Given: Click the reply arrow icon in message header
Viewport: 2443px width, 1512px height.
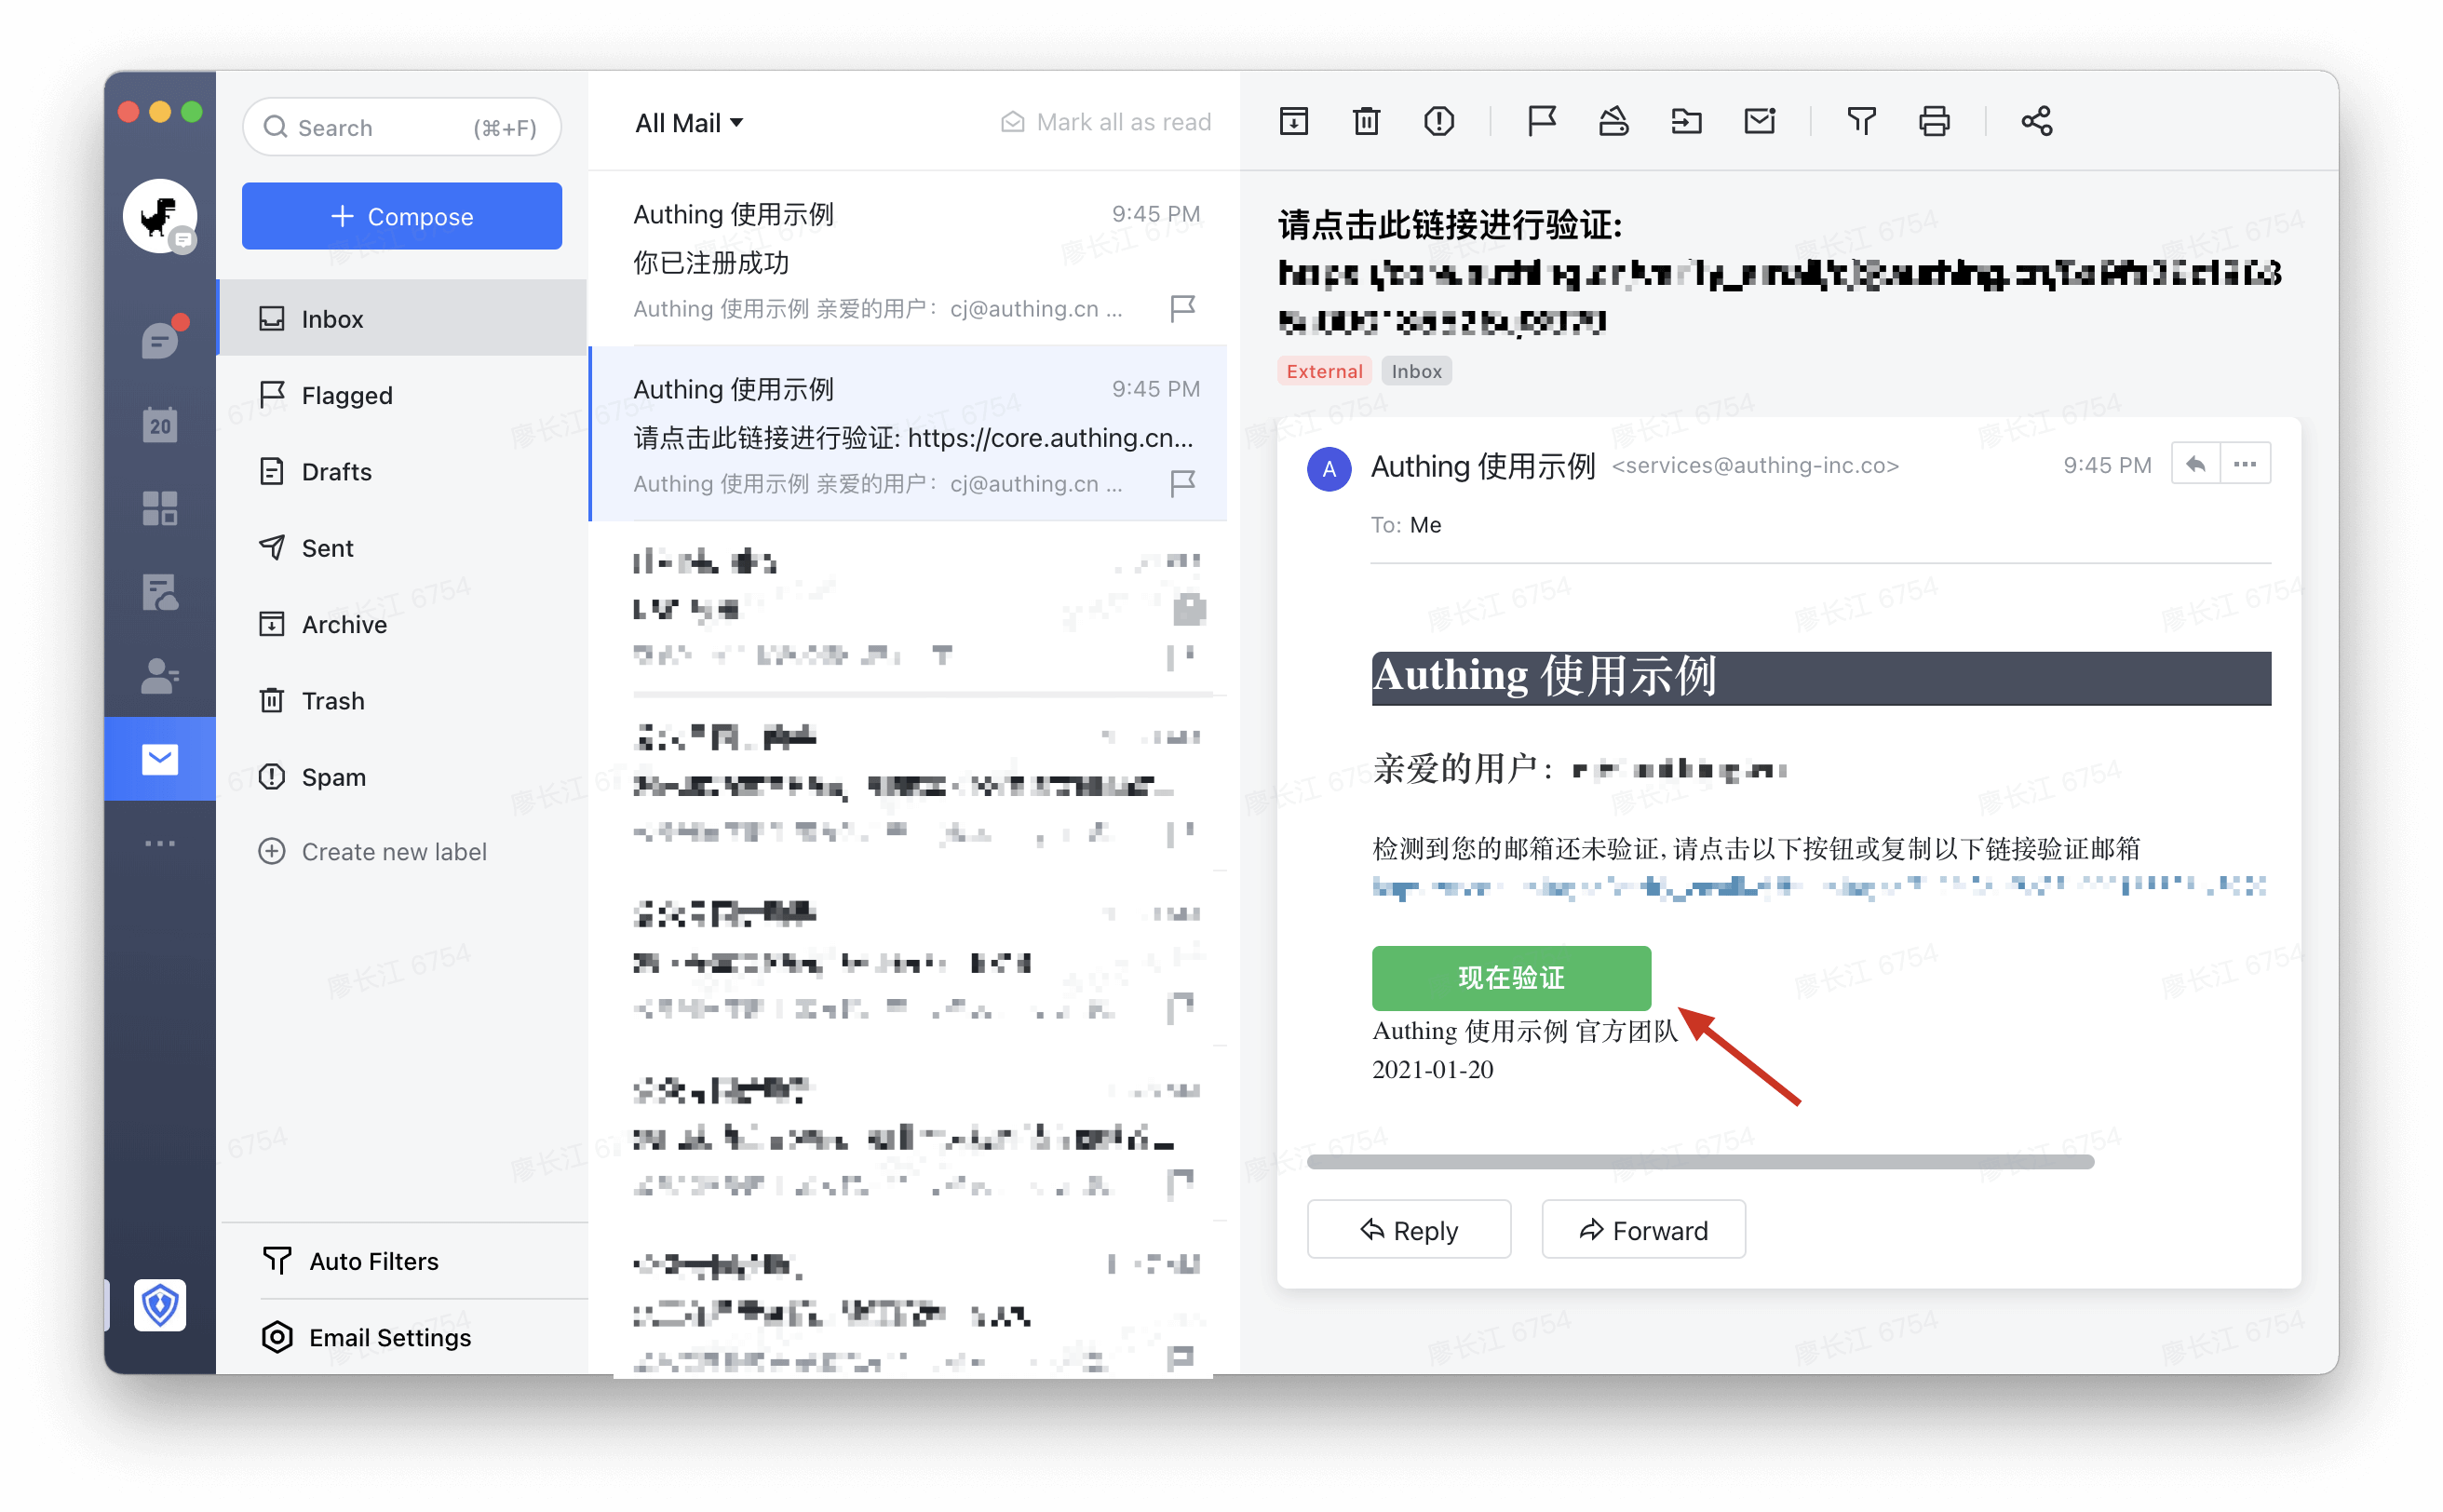Looking at the screenshot, I should tap(2195, 465).
